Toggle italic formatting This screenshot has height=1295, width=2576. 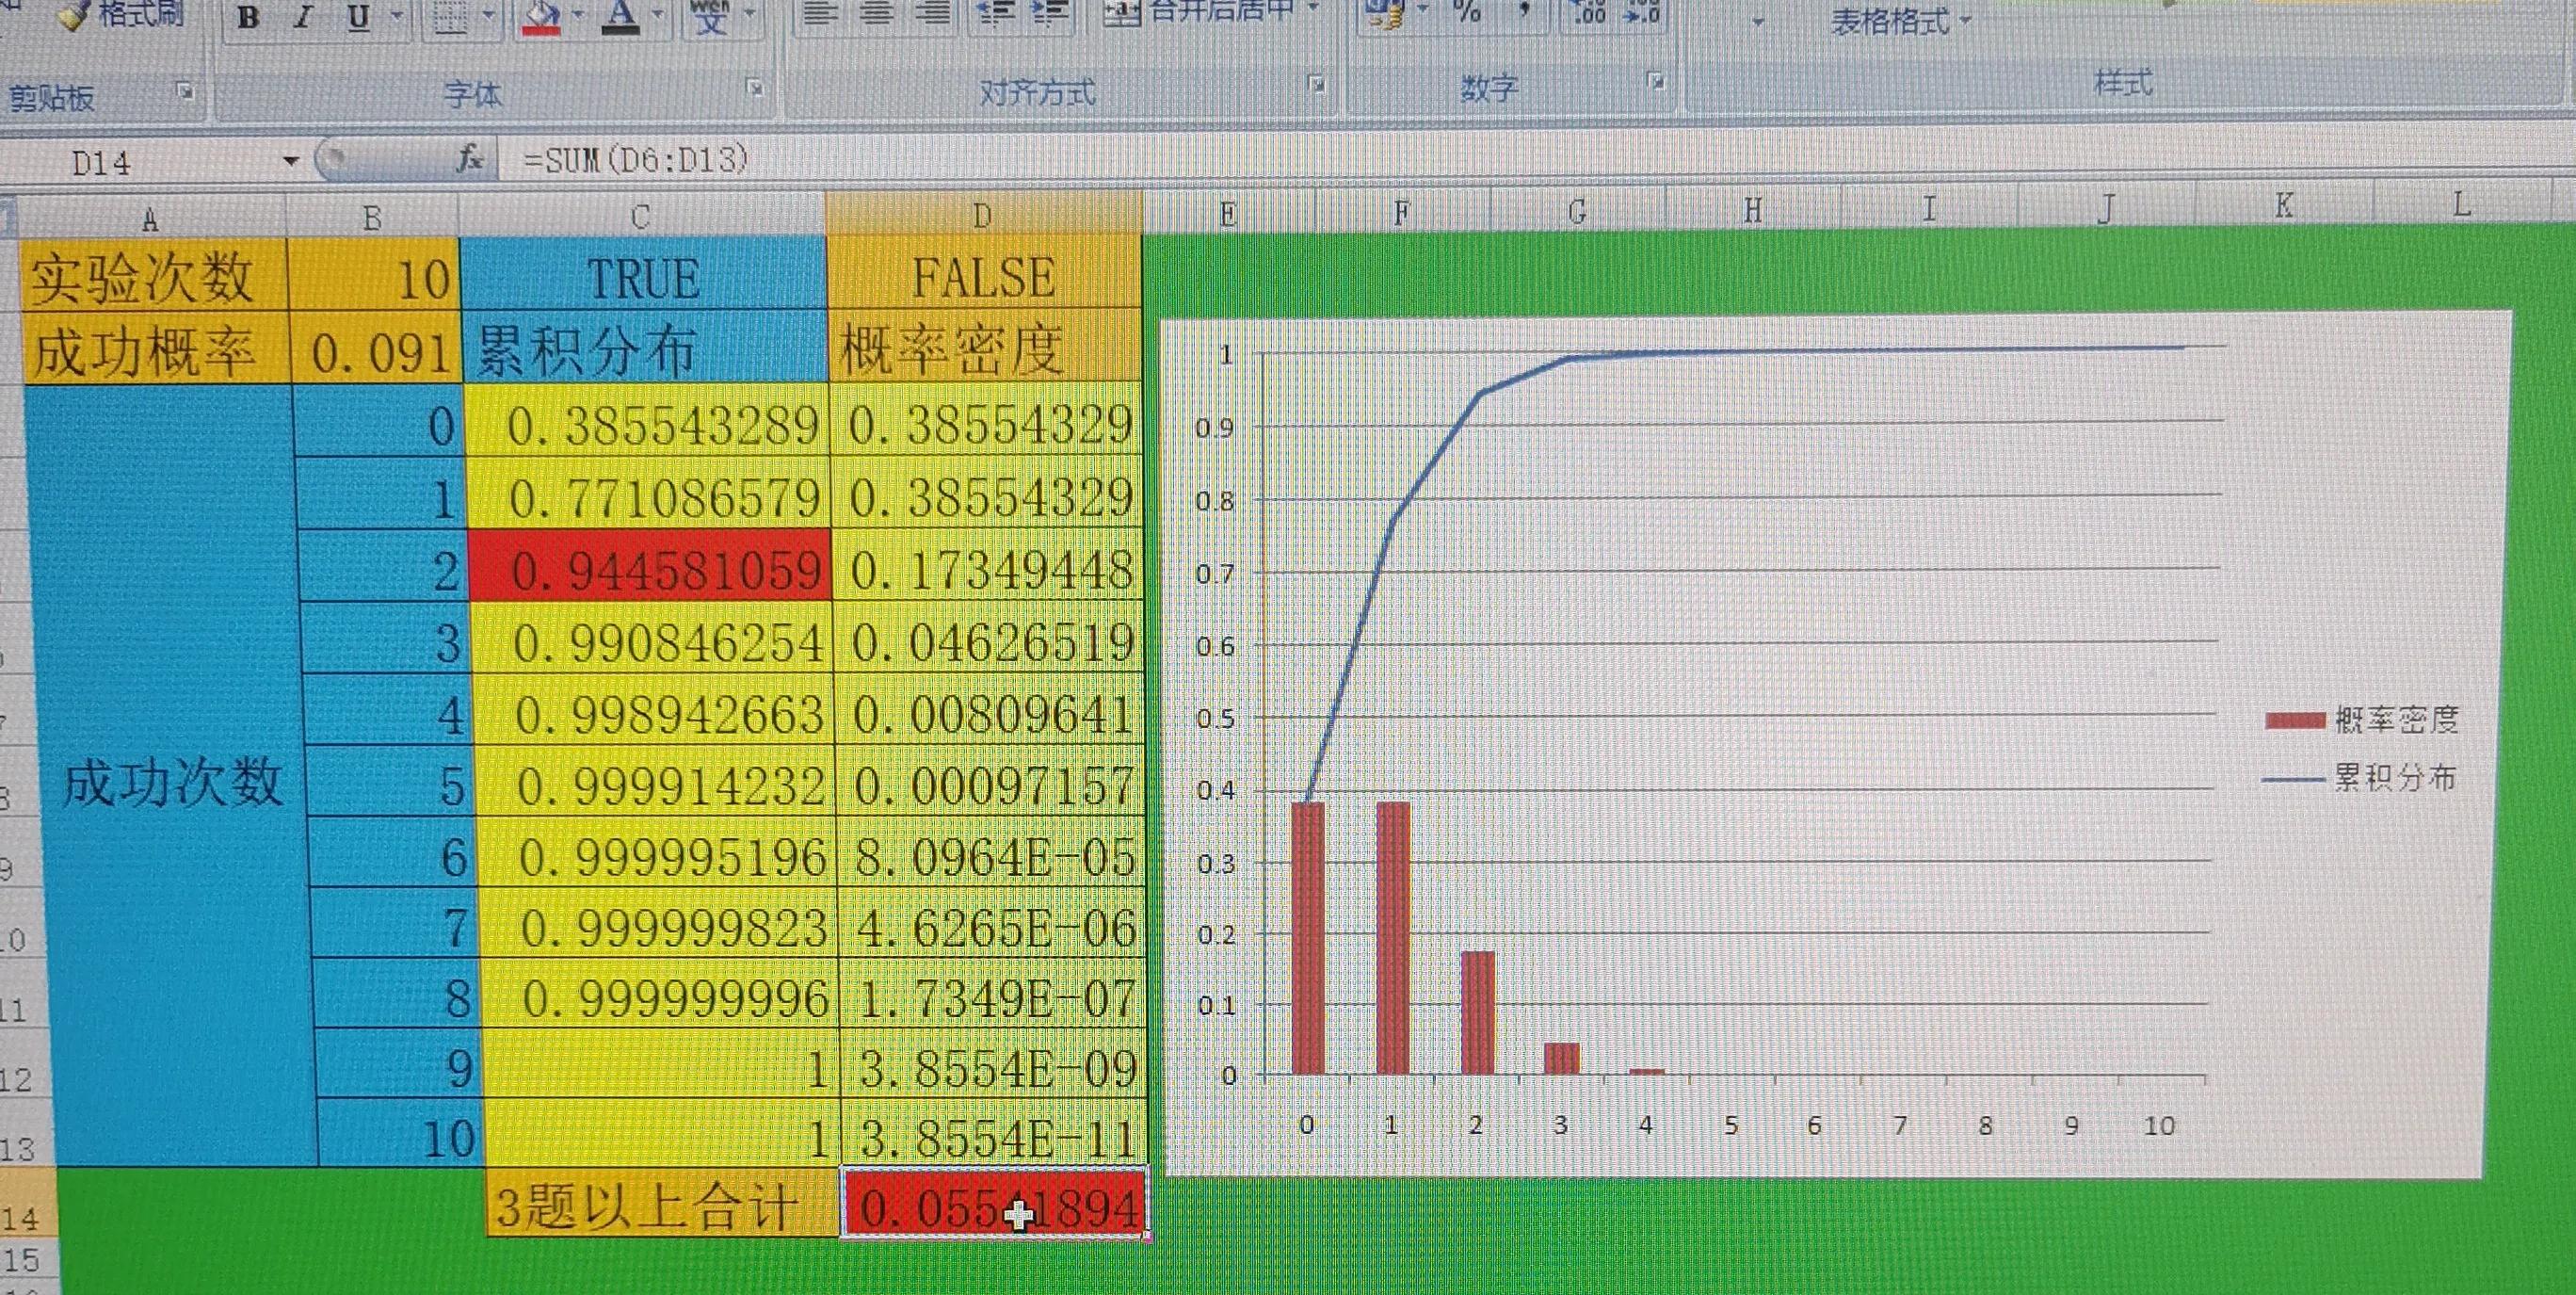(x=301, y=15)
